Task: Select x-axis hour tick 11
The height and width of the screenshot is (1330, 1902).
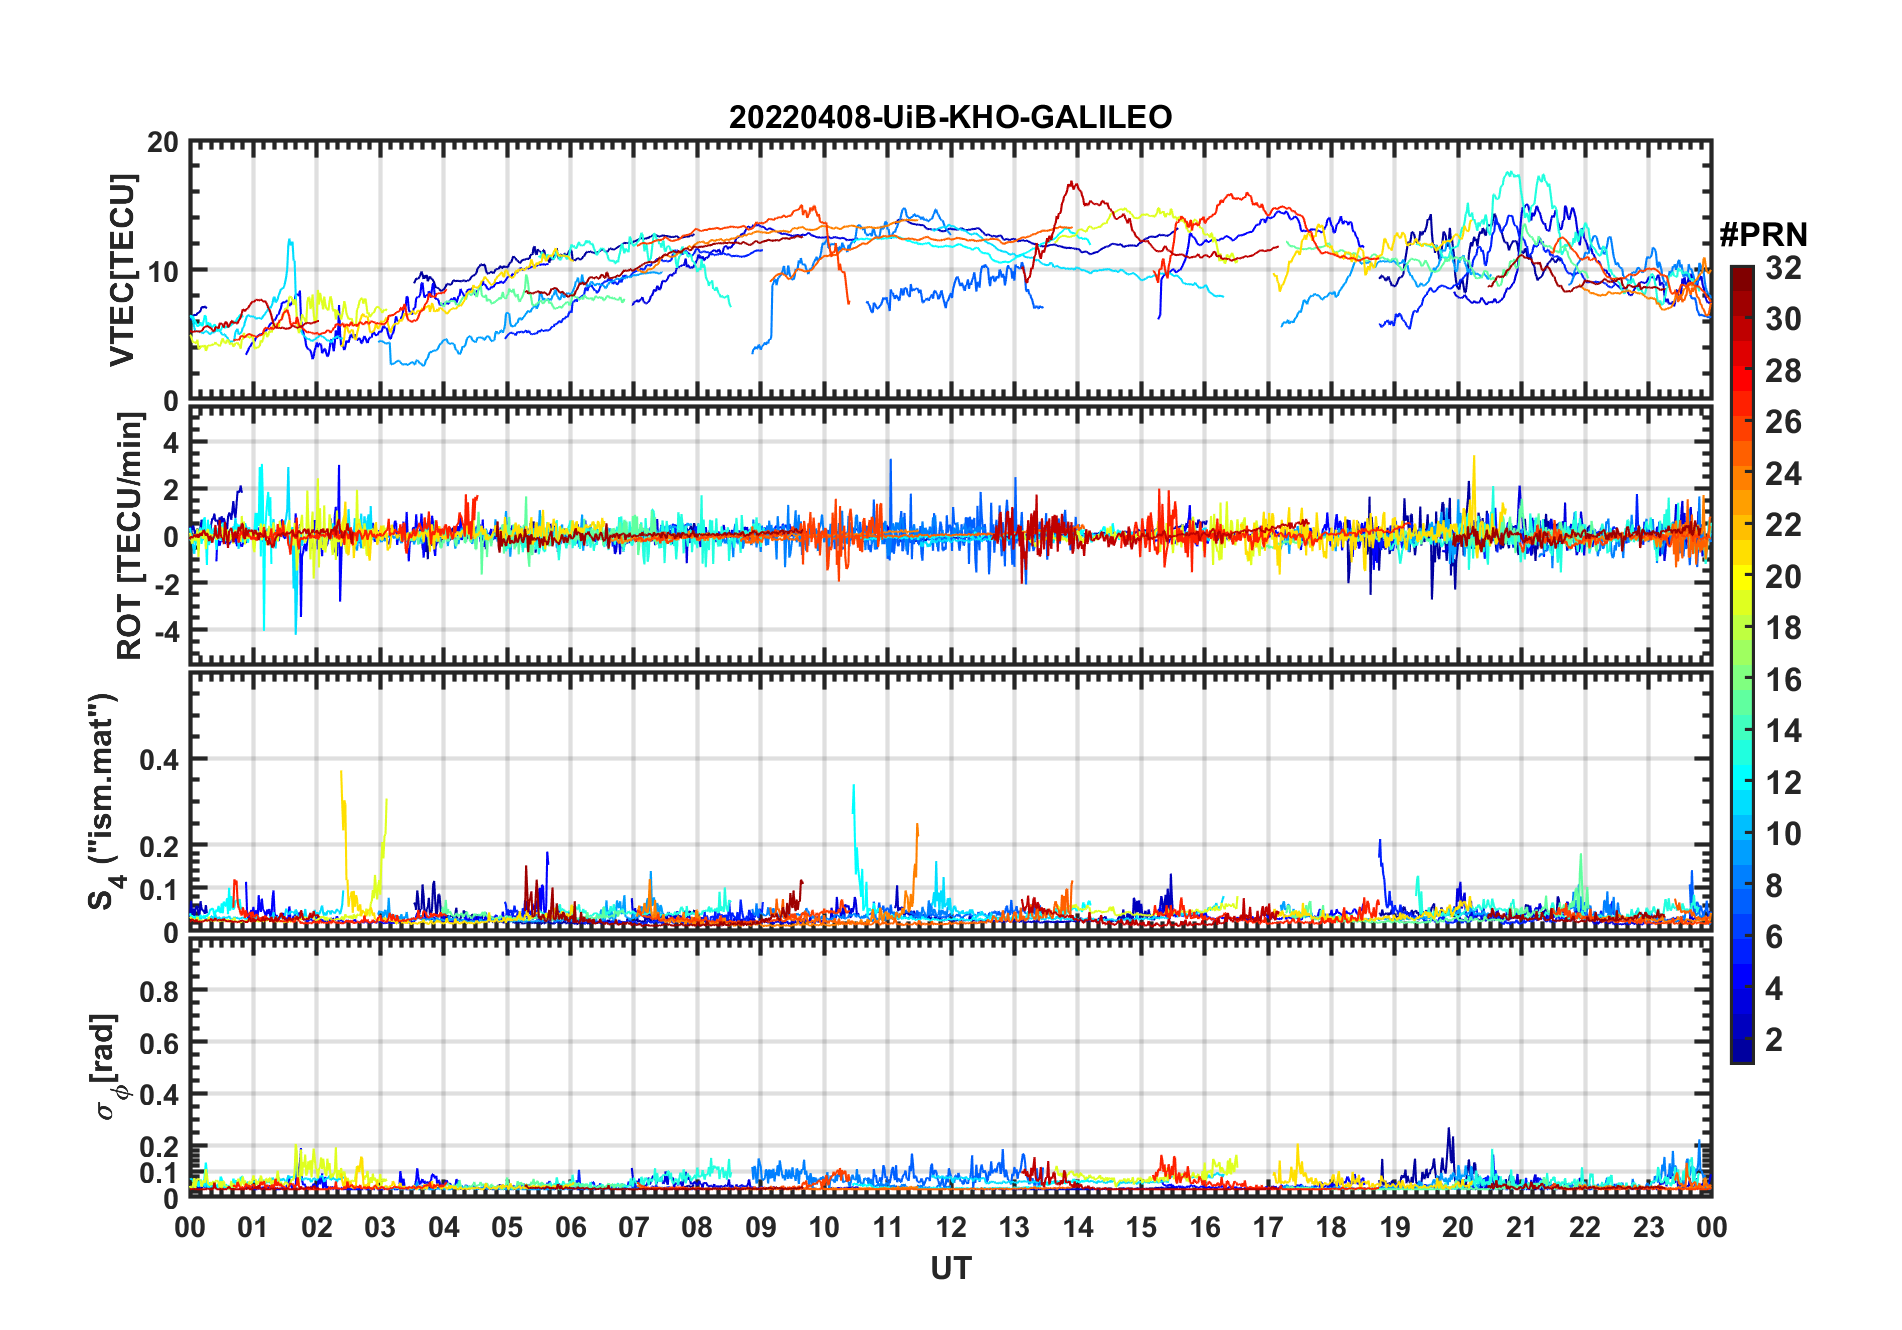Action: tap(887, 1227)
